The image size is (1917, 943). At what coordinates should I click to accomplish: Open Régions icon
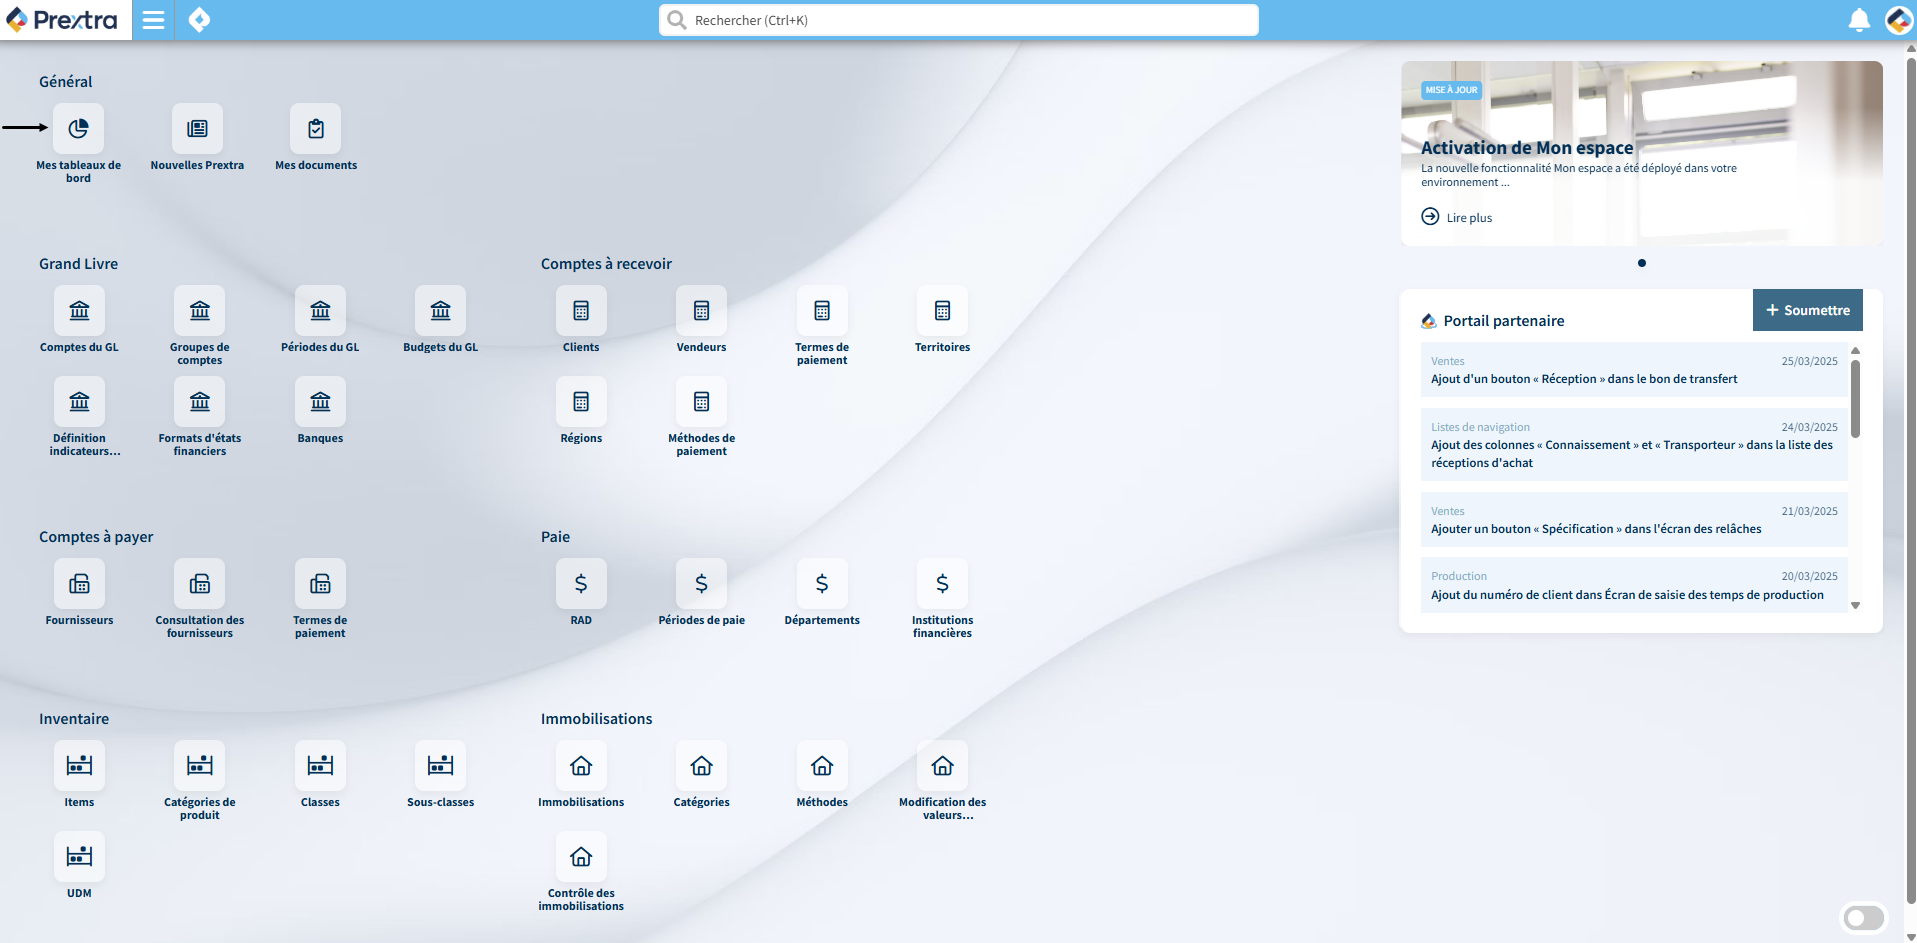581,402
